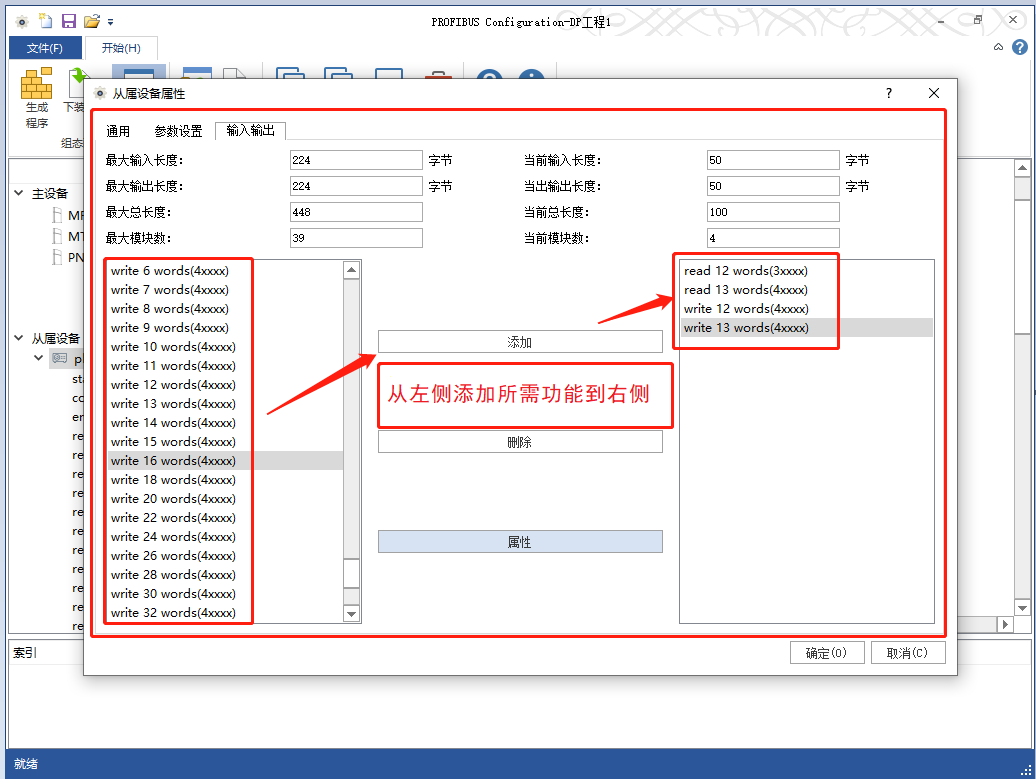
Task: Click the gear icon in the 从属设备属性 title bar
Action: coord(99,92)
